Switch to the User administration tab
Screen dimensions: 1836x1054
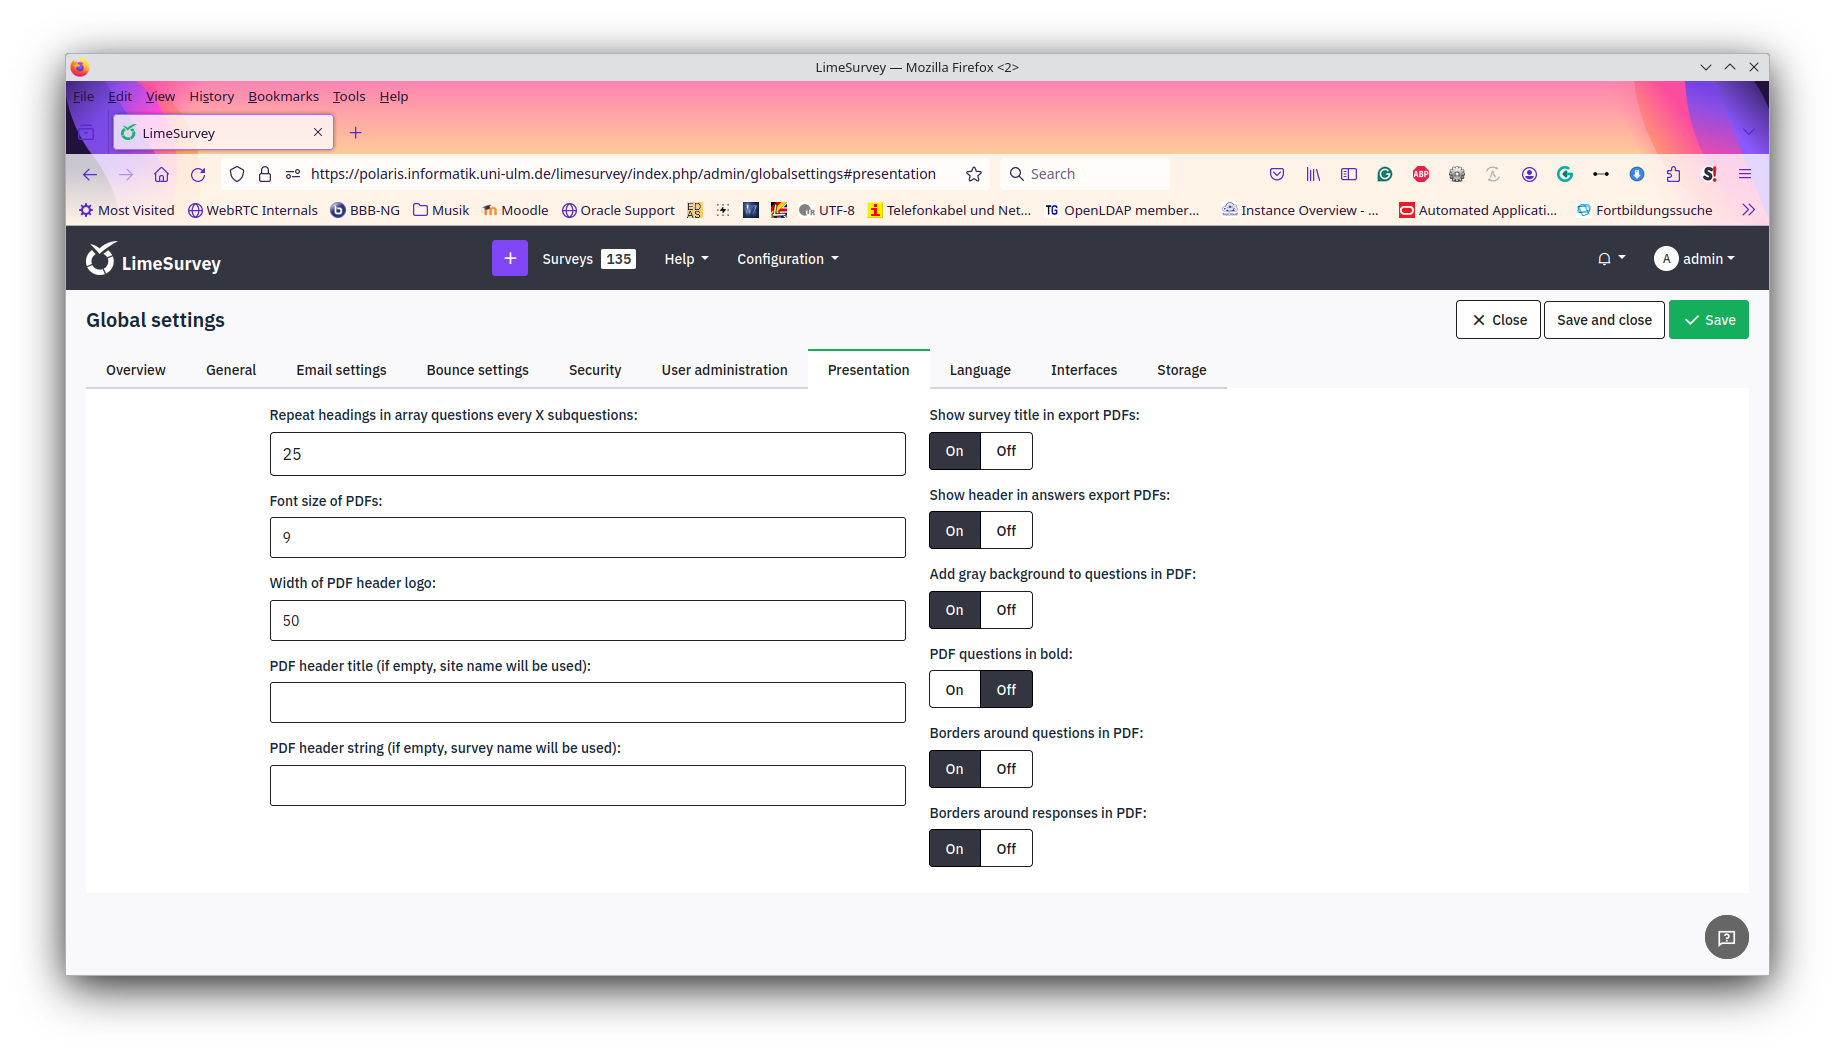tap(725, 370)
